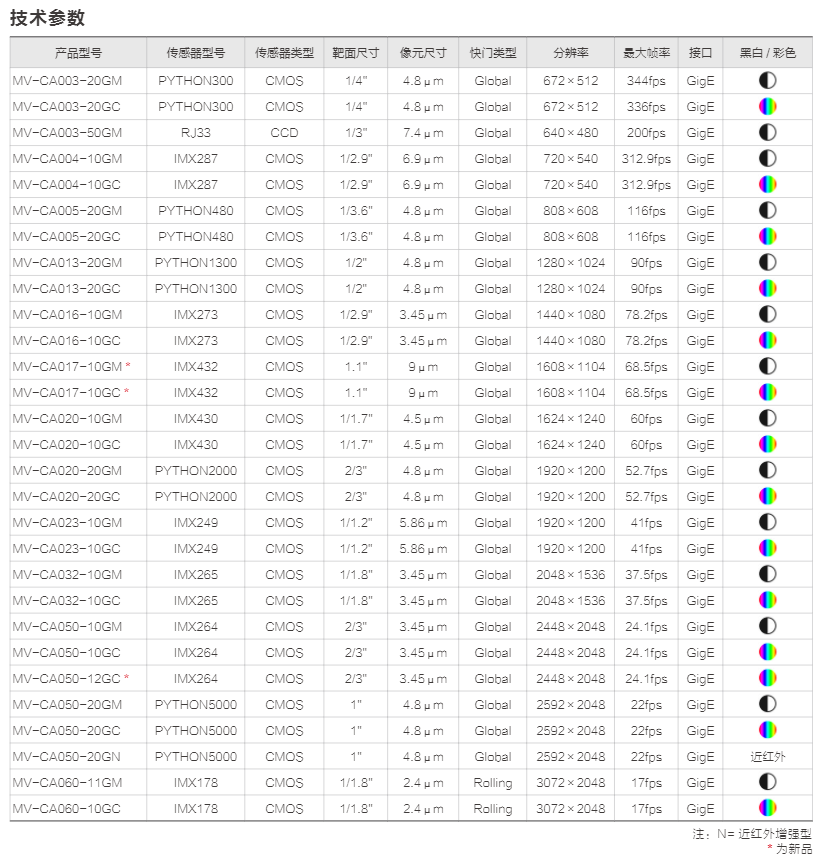Click the color icon for MV-CA060-10GC
This screenshot has width=822, height=859.
tap(767, 809)
